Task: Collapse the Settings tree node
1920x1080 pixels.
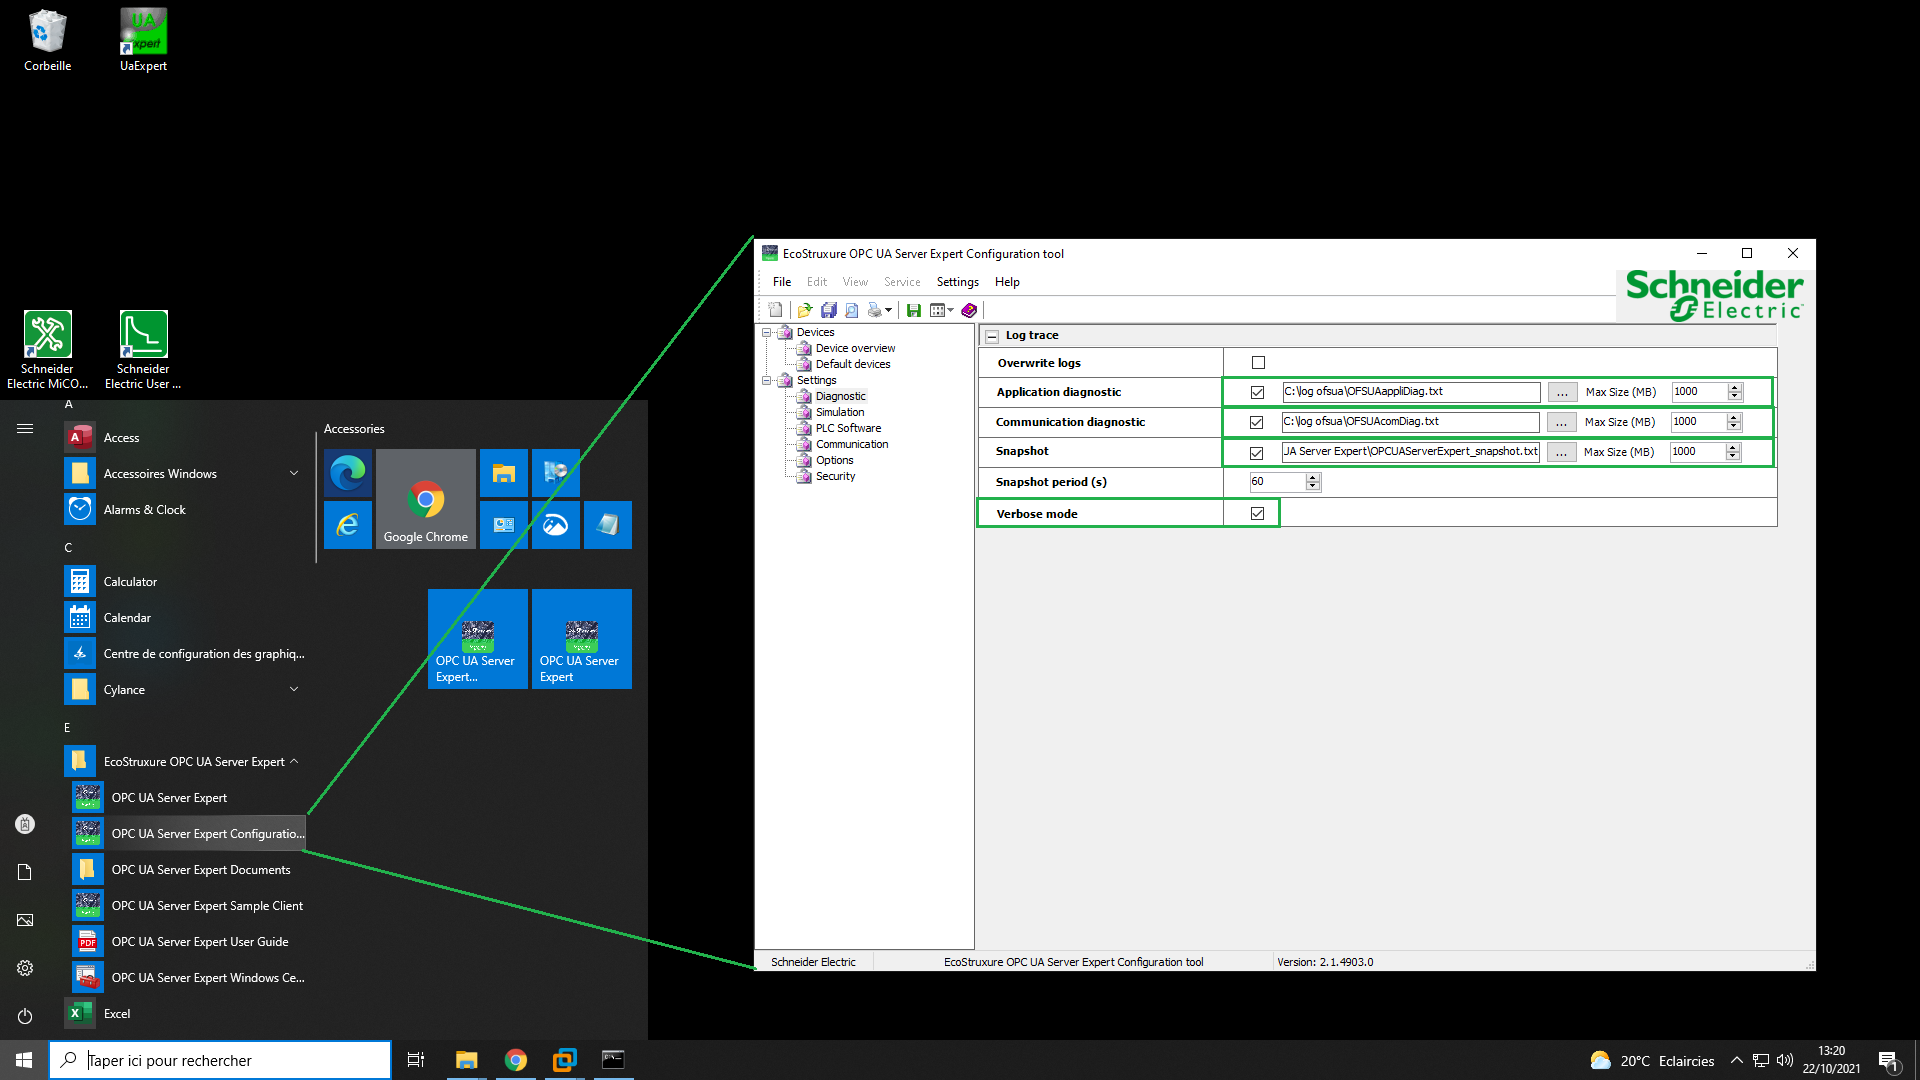Action: 767,380
